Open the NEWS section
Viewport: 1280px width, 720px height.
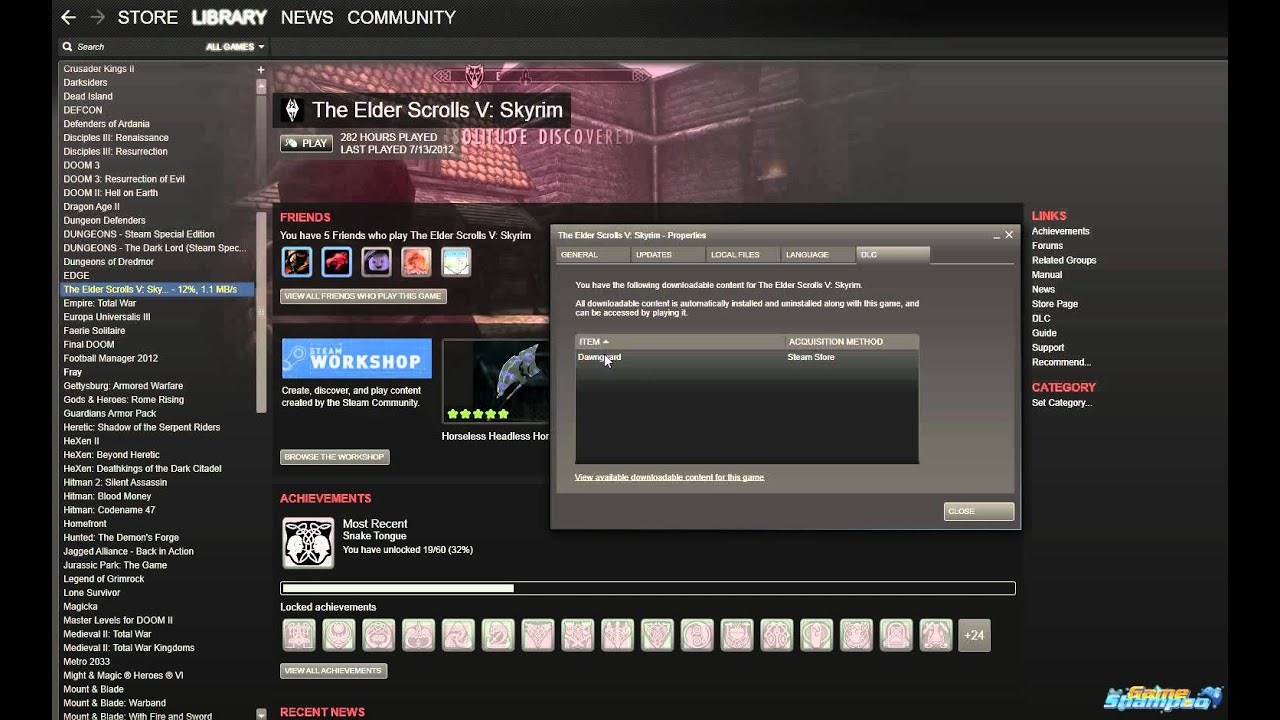click(x=307, y=17)
